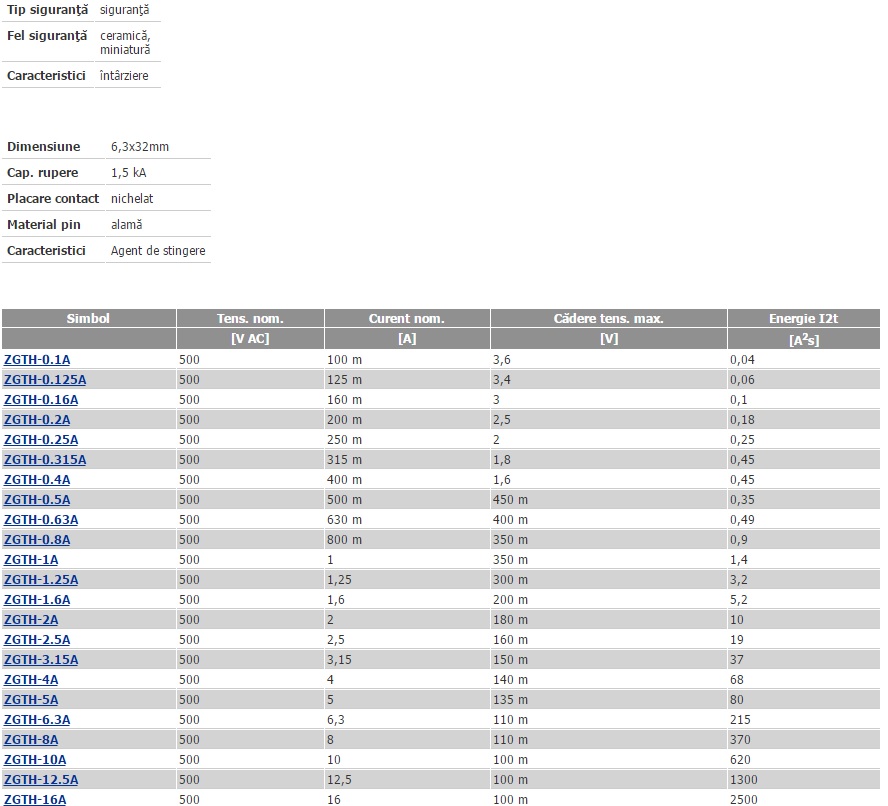Viewport: 888px width, 806px height.
Task: Select the ZGTH-0.25A product link
Action: (41, 440)
